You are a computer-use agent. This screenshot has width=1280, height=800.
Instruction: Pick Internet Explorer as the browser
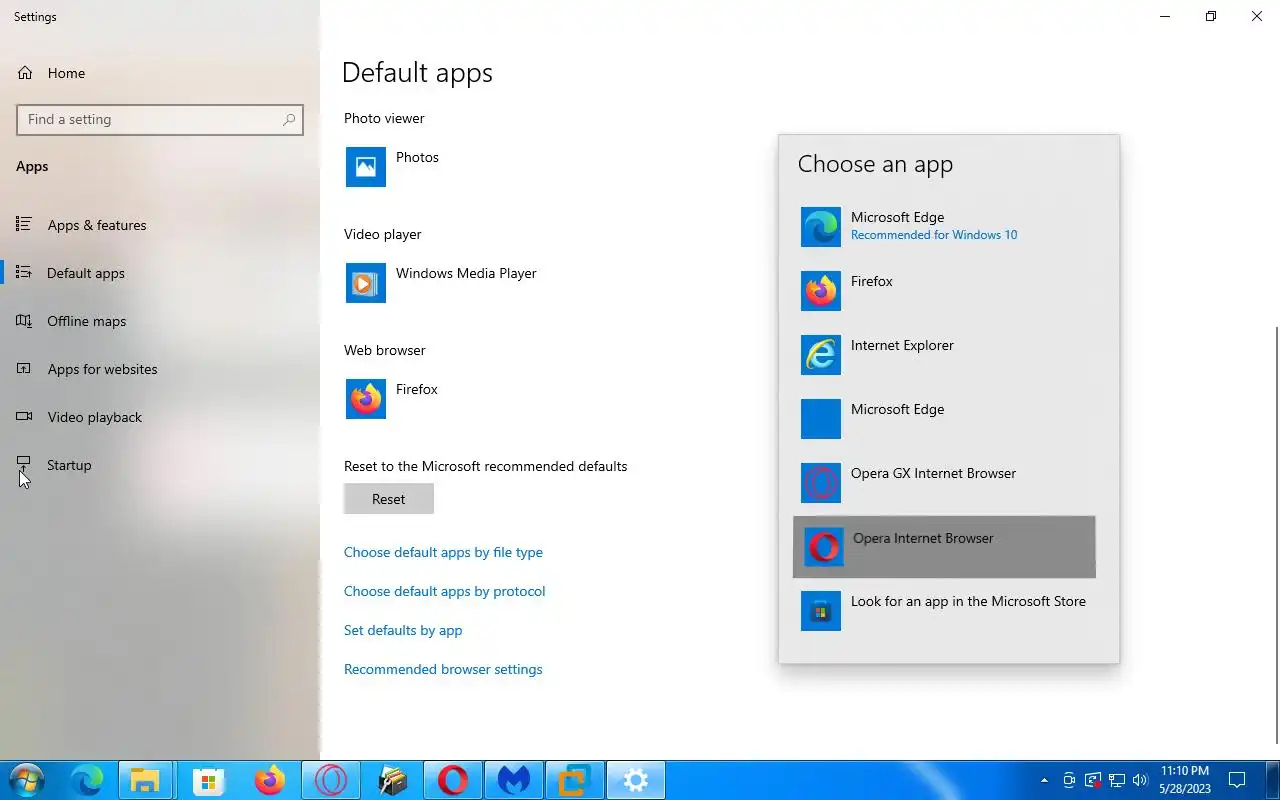click(x=944, y=354)
